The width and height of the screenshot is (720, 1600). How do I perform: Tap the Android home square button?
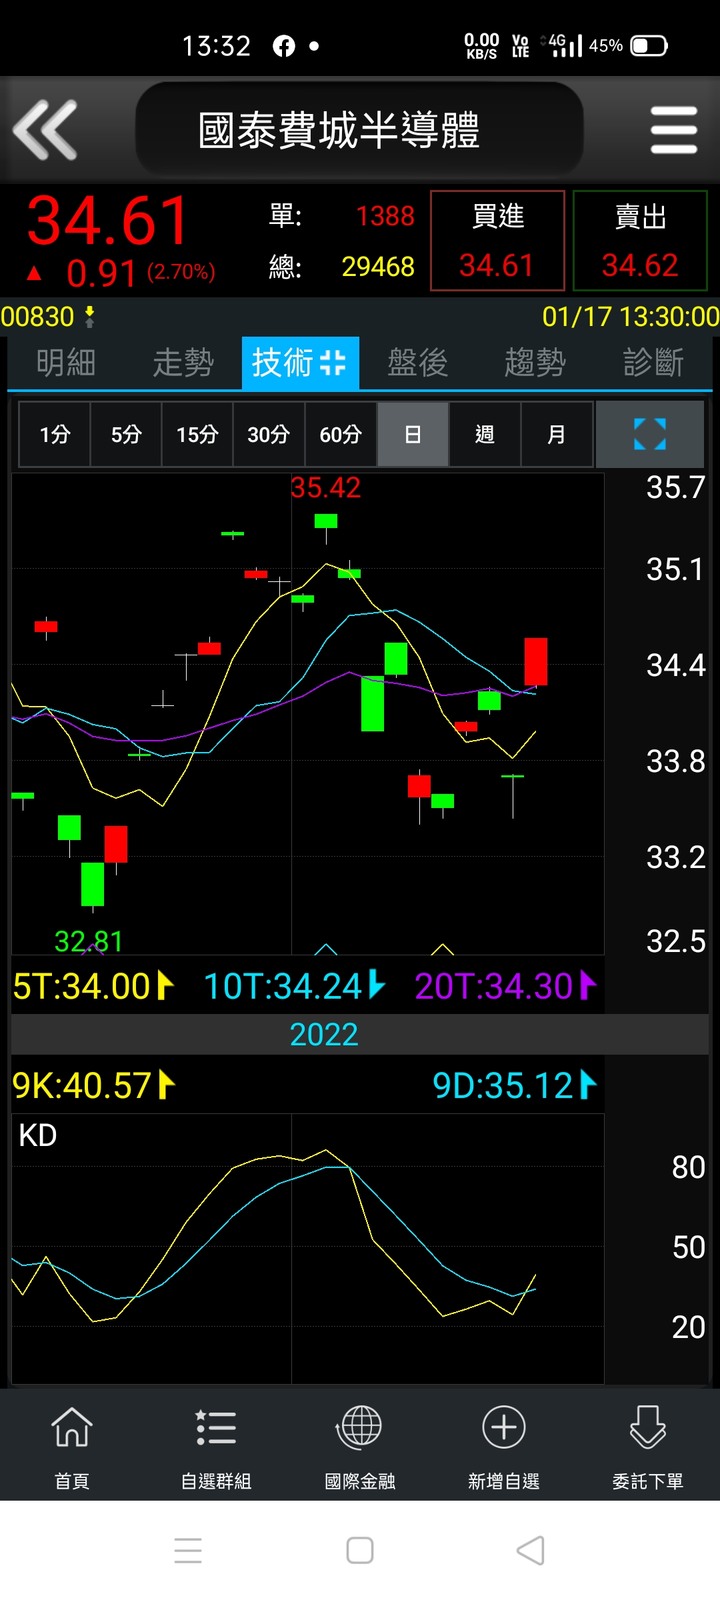pyautogui.click(x=360, y=1551)
